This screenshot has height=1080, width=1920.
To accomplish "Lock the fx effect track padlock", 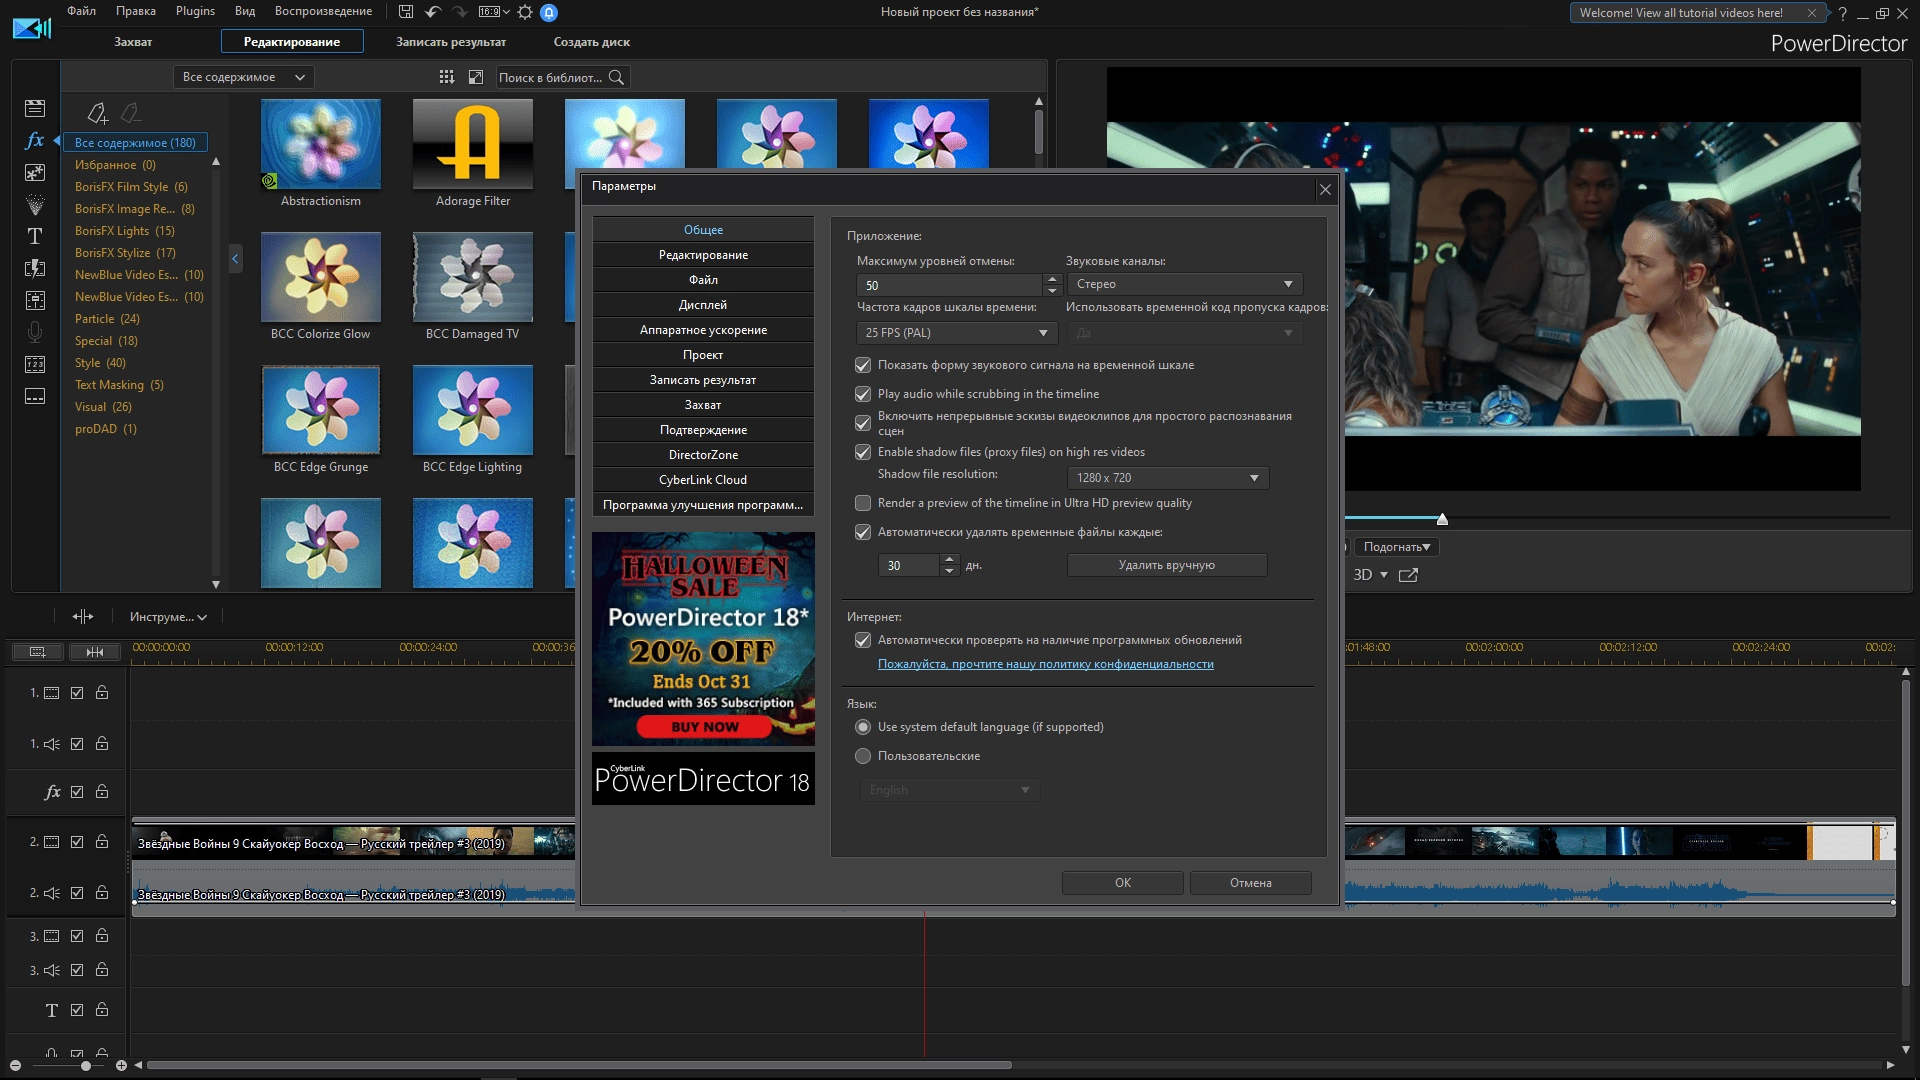I will [102, 791].
